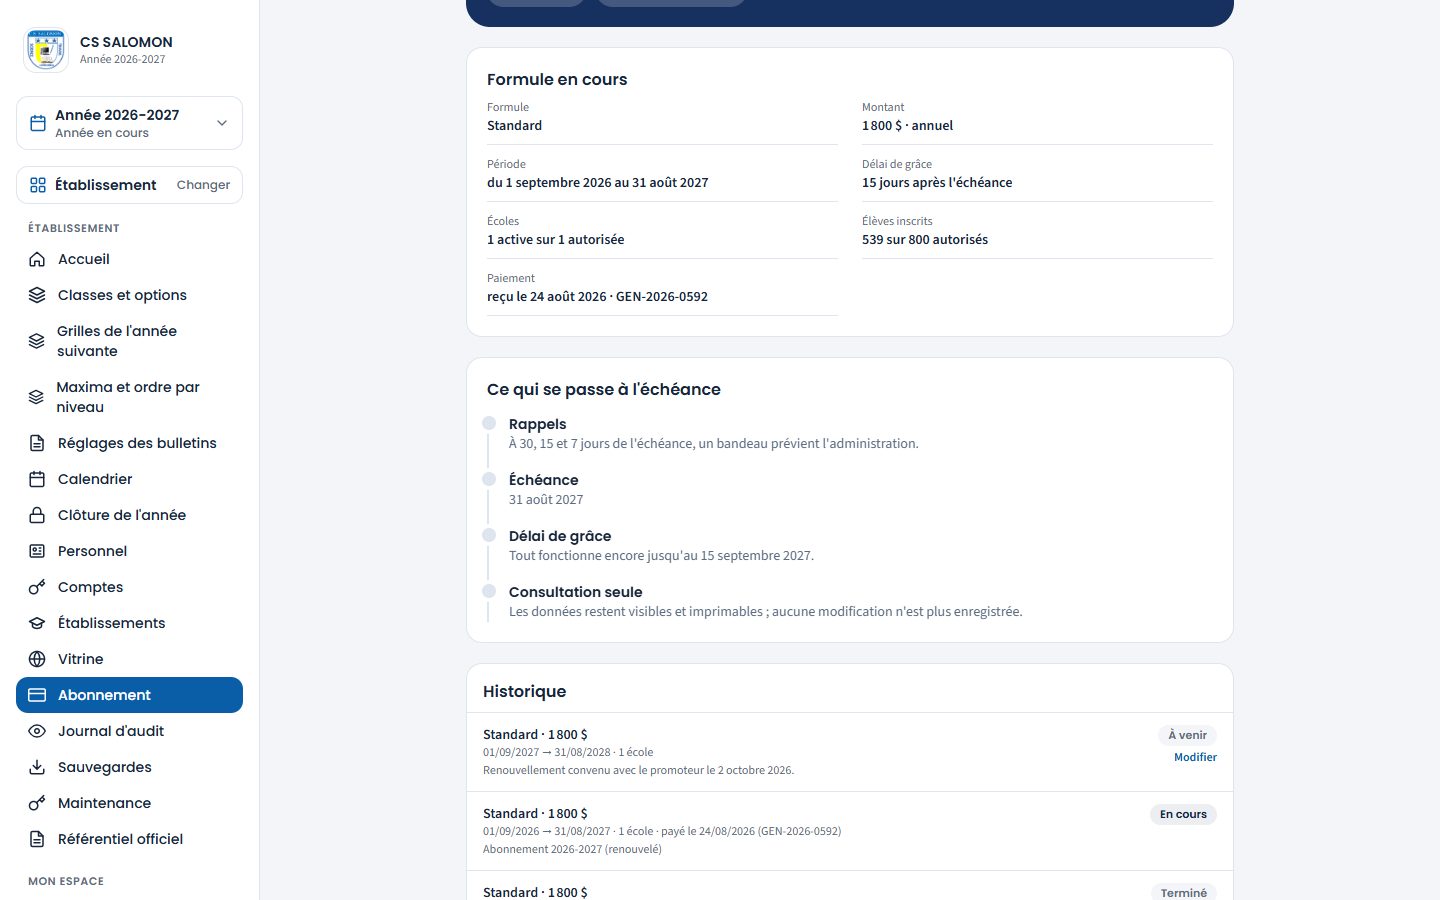Click the amount '1 800 $ · annuel'
This screenshot has height=900, width=1440.
tap(907, 126)
